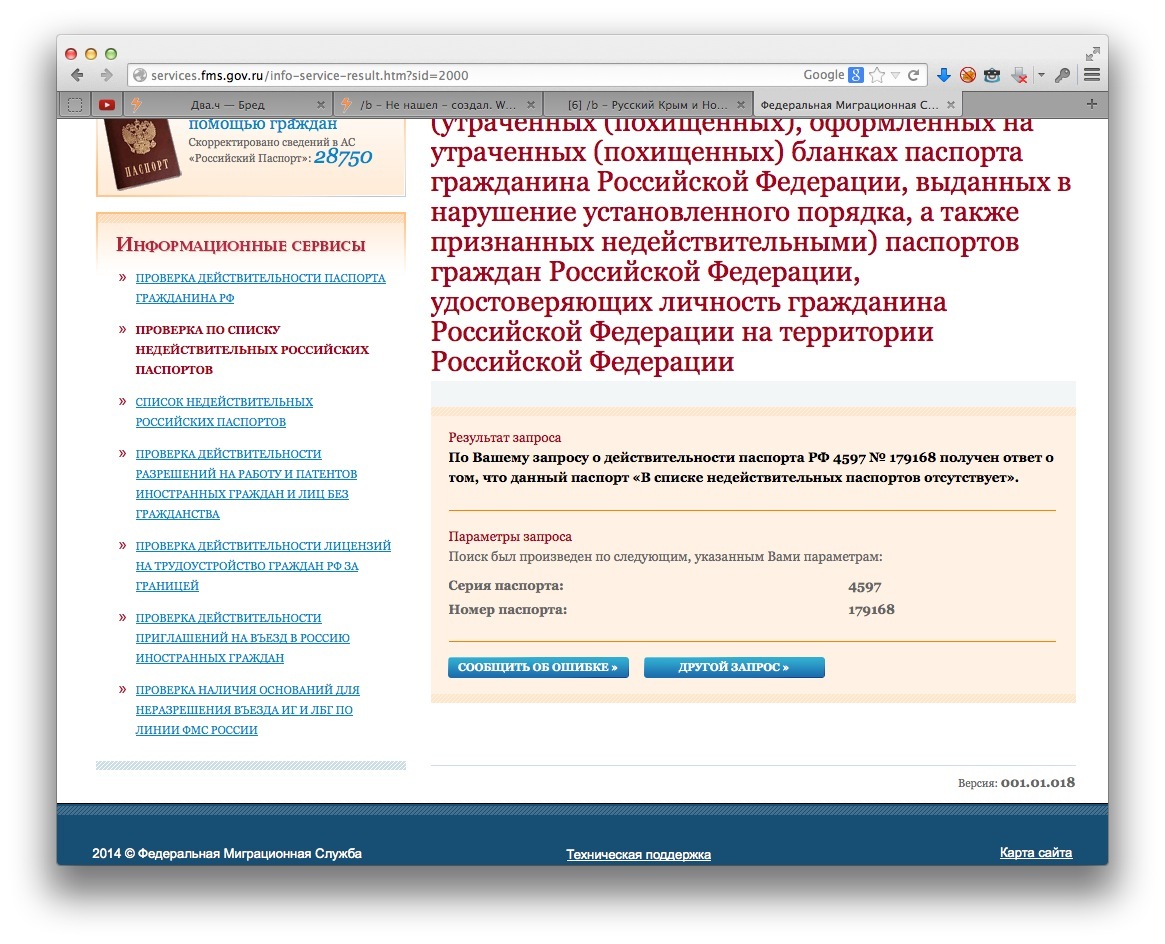This screenshot has width=1165, height=944.
Task: Expand the small toolbar dropdown arrow beside key
Action: click(x=1041, y=75)
